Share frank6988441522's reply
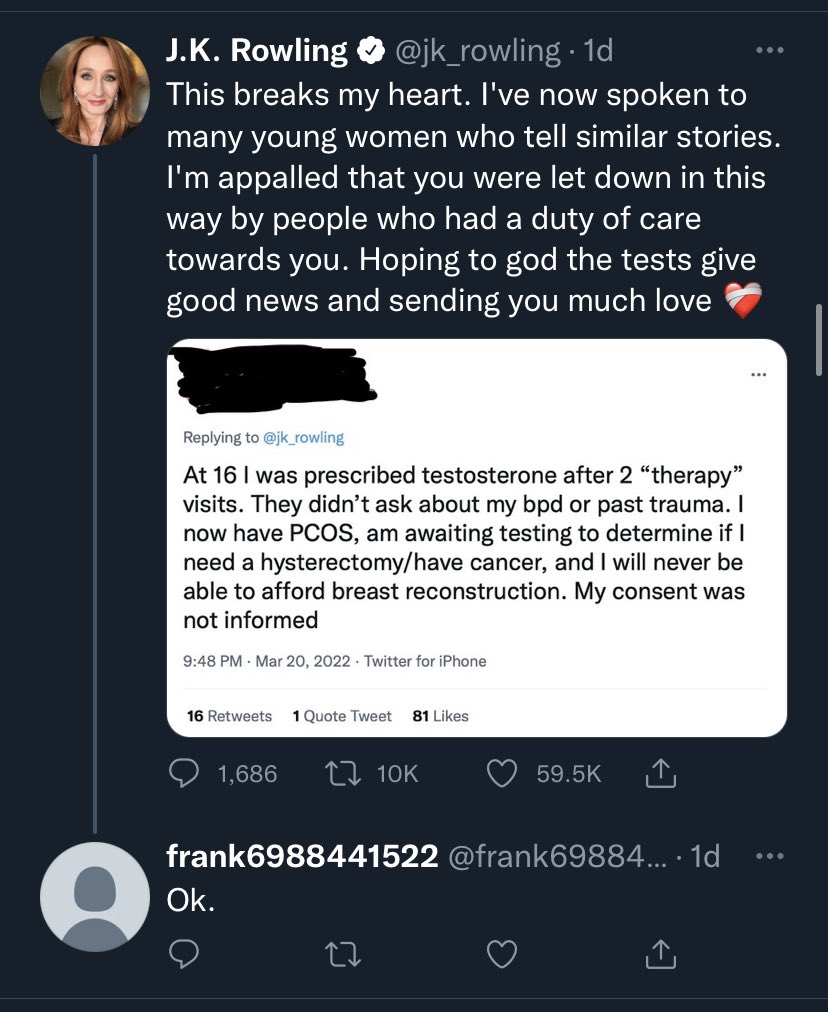The height and width of the screenshot is (1012, 828). click(x=661, y=955)
